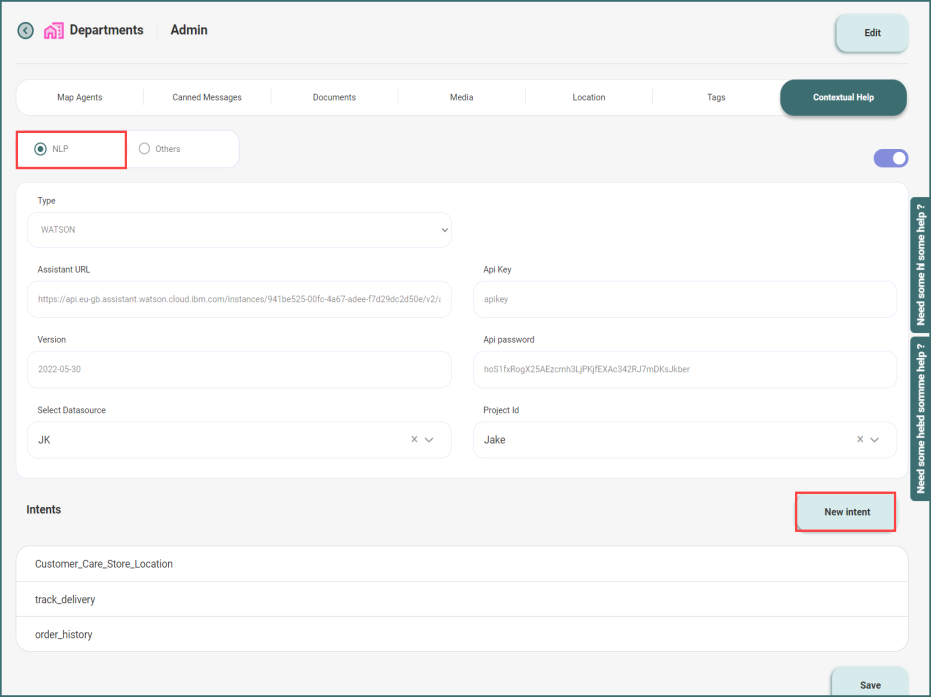Open the Media tab
Image resolution: width=931 pixels, height=697 pixels.
pos(461,98)
